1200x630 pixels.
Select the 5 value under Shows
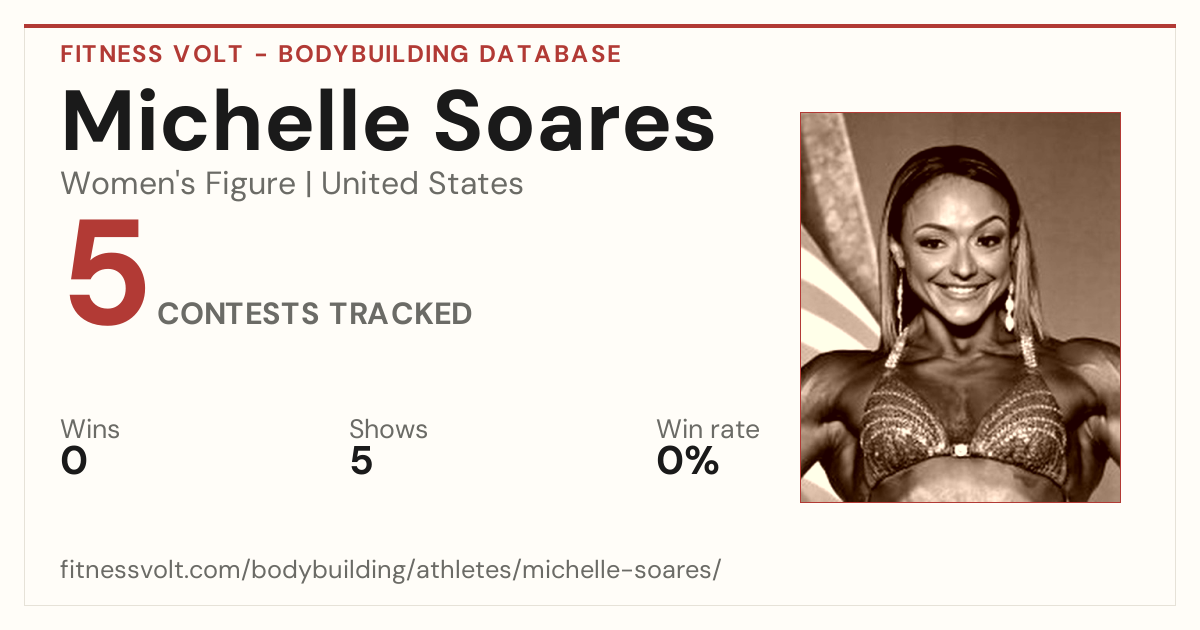point(361,461)
